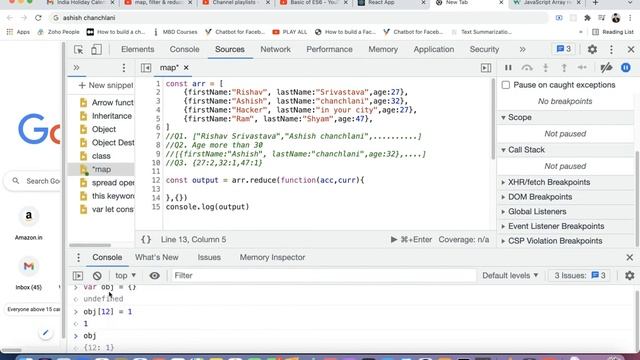Open the spread operator snippet
This screenshot has width=640, height=360.
[x=107, y=183]
